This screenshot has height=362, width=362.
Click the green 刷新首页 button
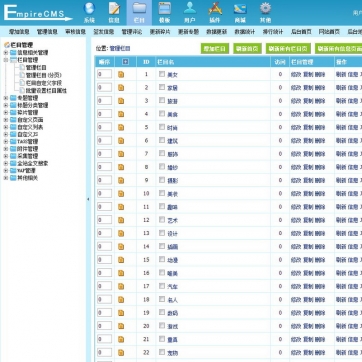[247, 48]
